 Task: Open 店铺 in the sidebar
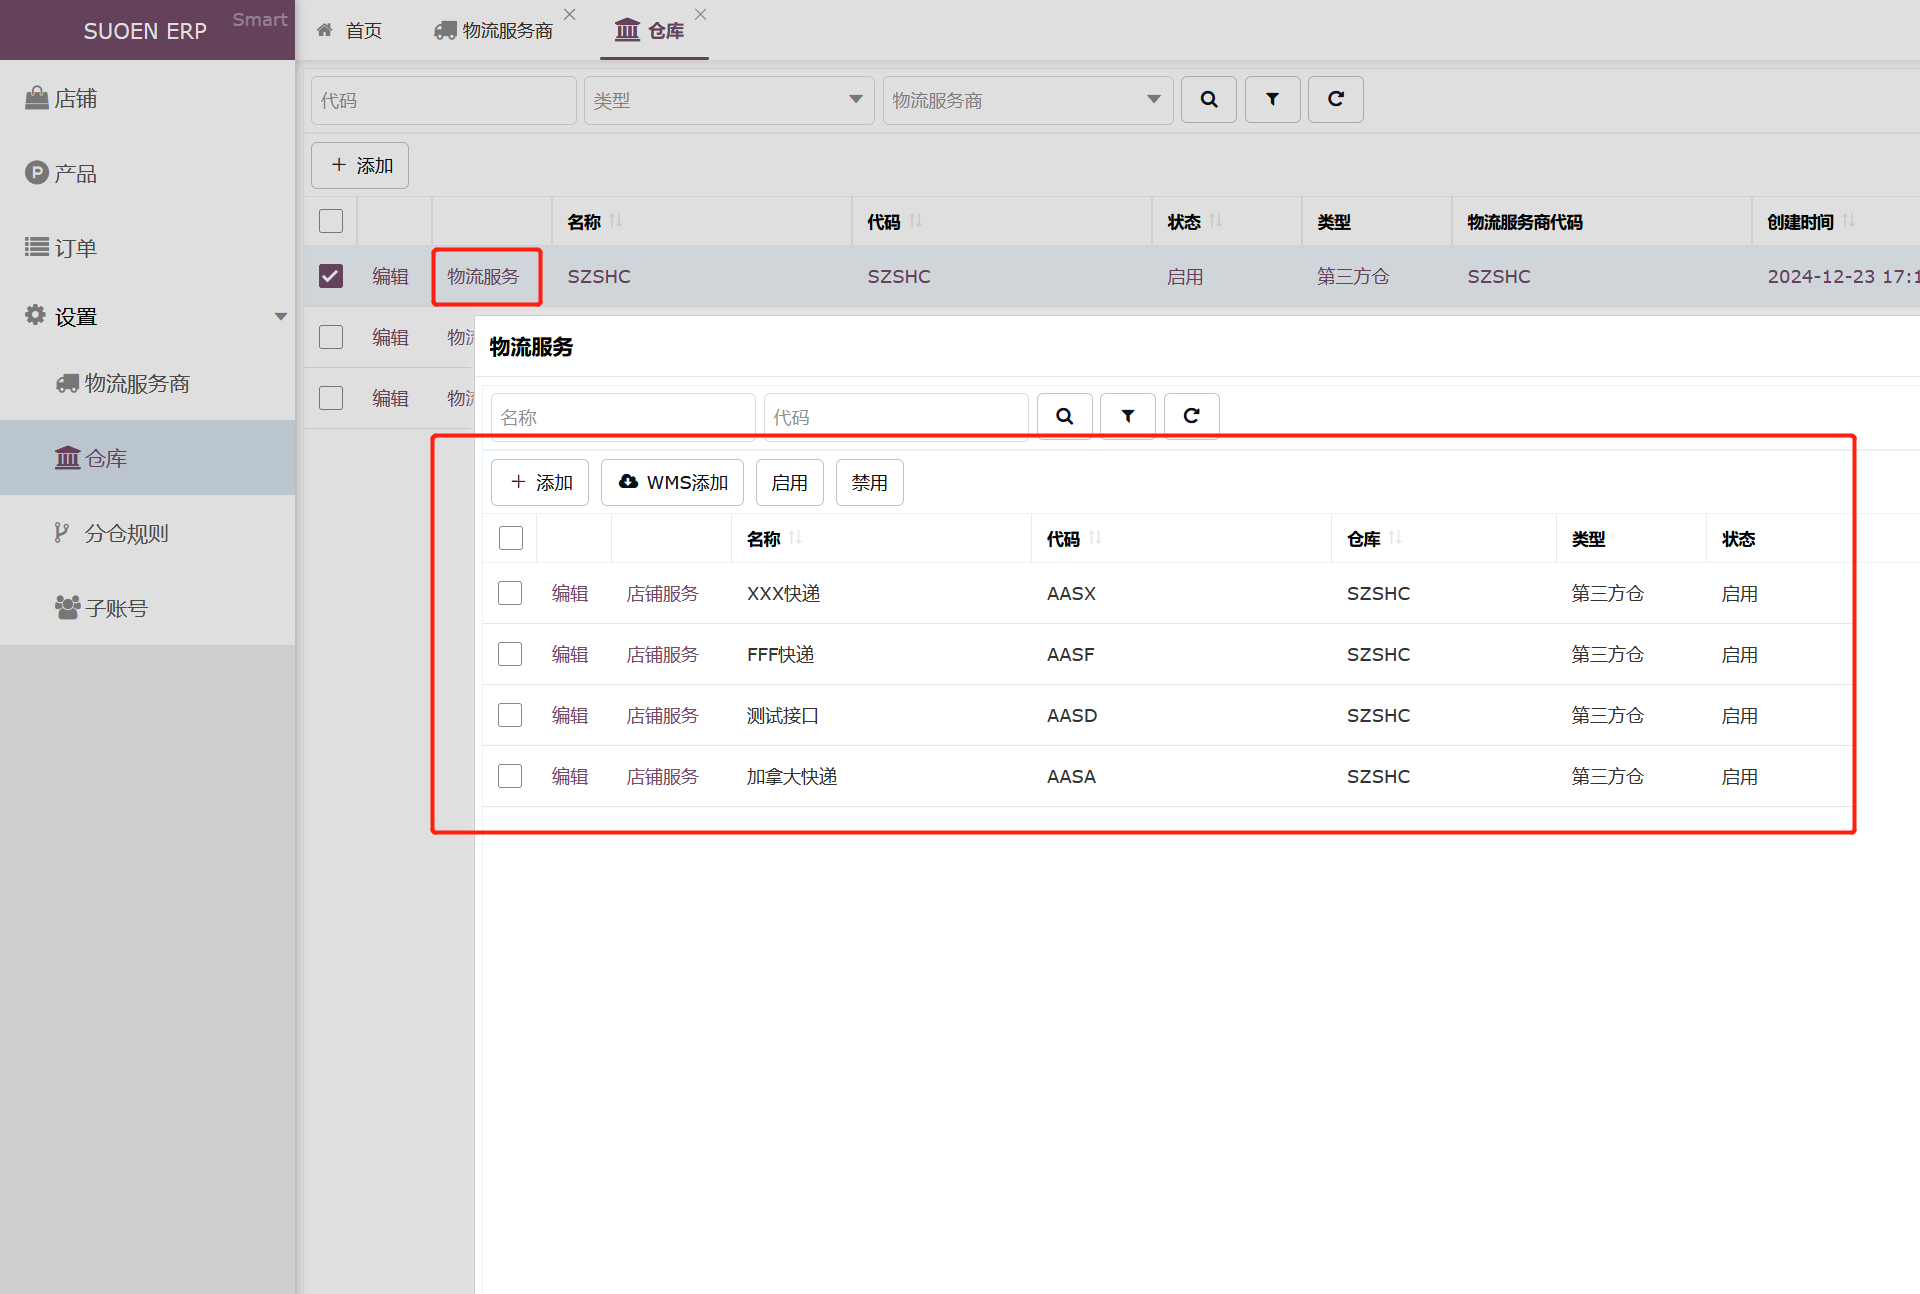(x=147, y=98)
